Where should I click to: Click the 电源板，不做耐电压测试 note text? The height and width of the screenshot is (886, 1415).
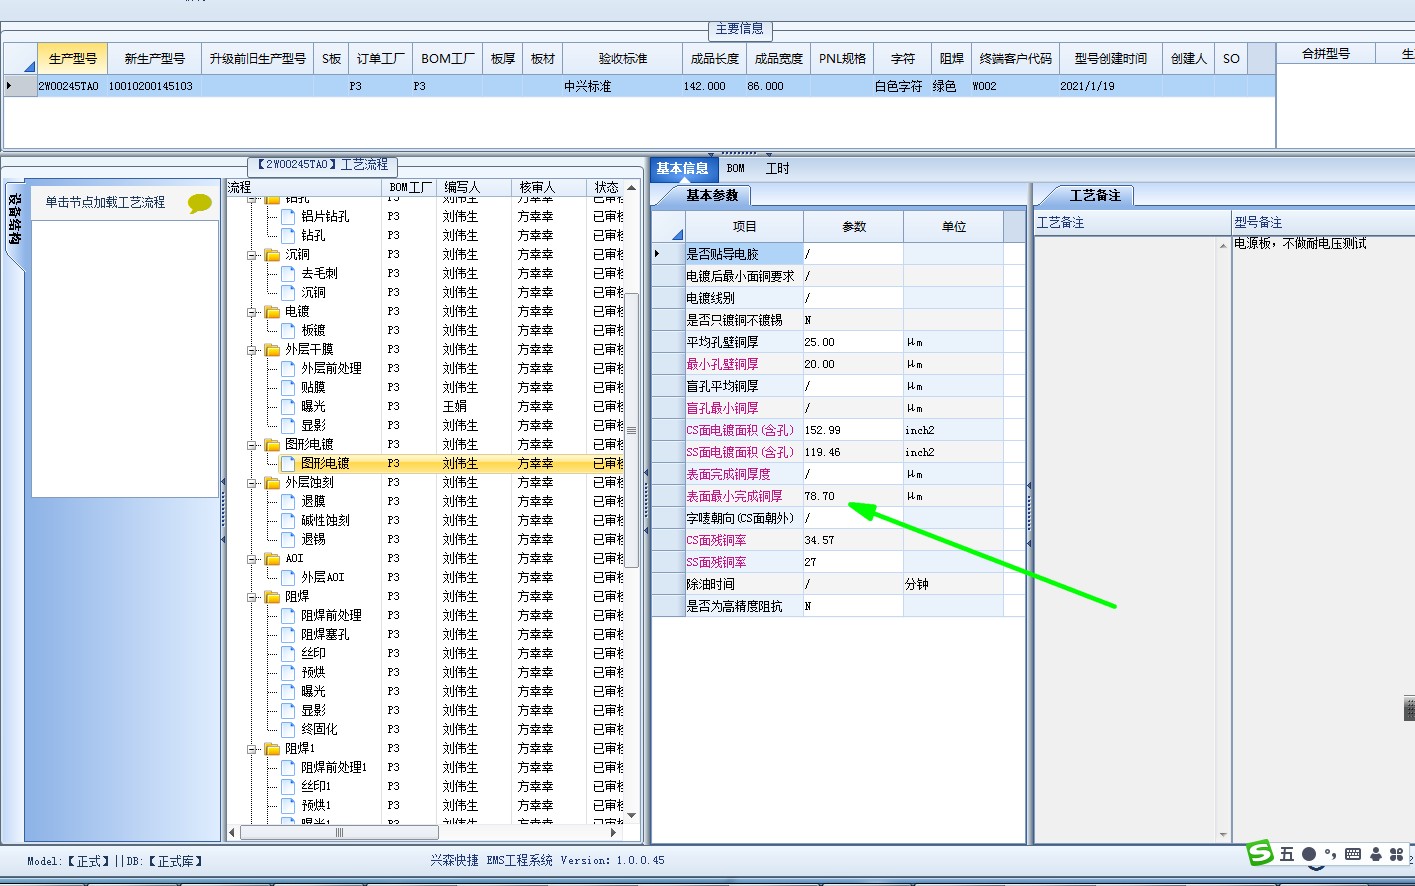point(1300,244)
